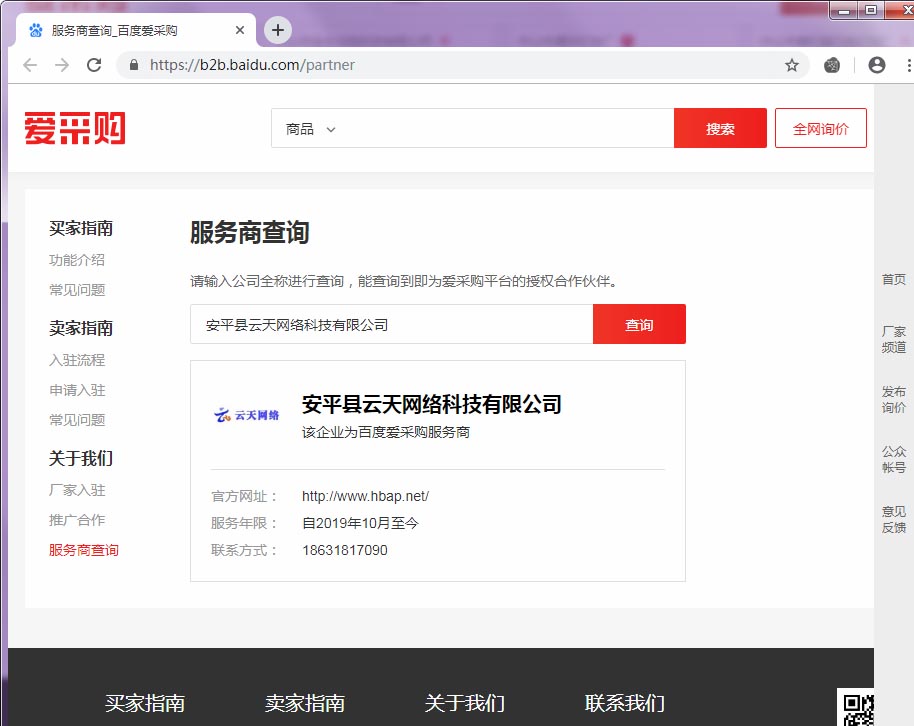The image size is (914, 726).
Task: Reload the page with refresh icon
Action: [94, 65]
